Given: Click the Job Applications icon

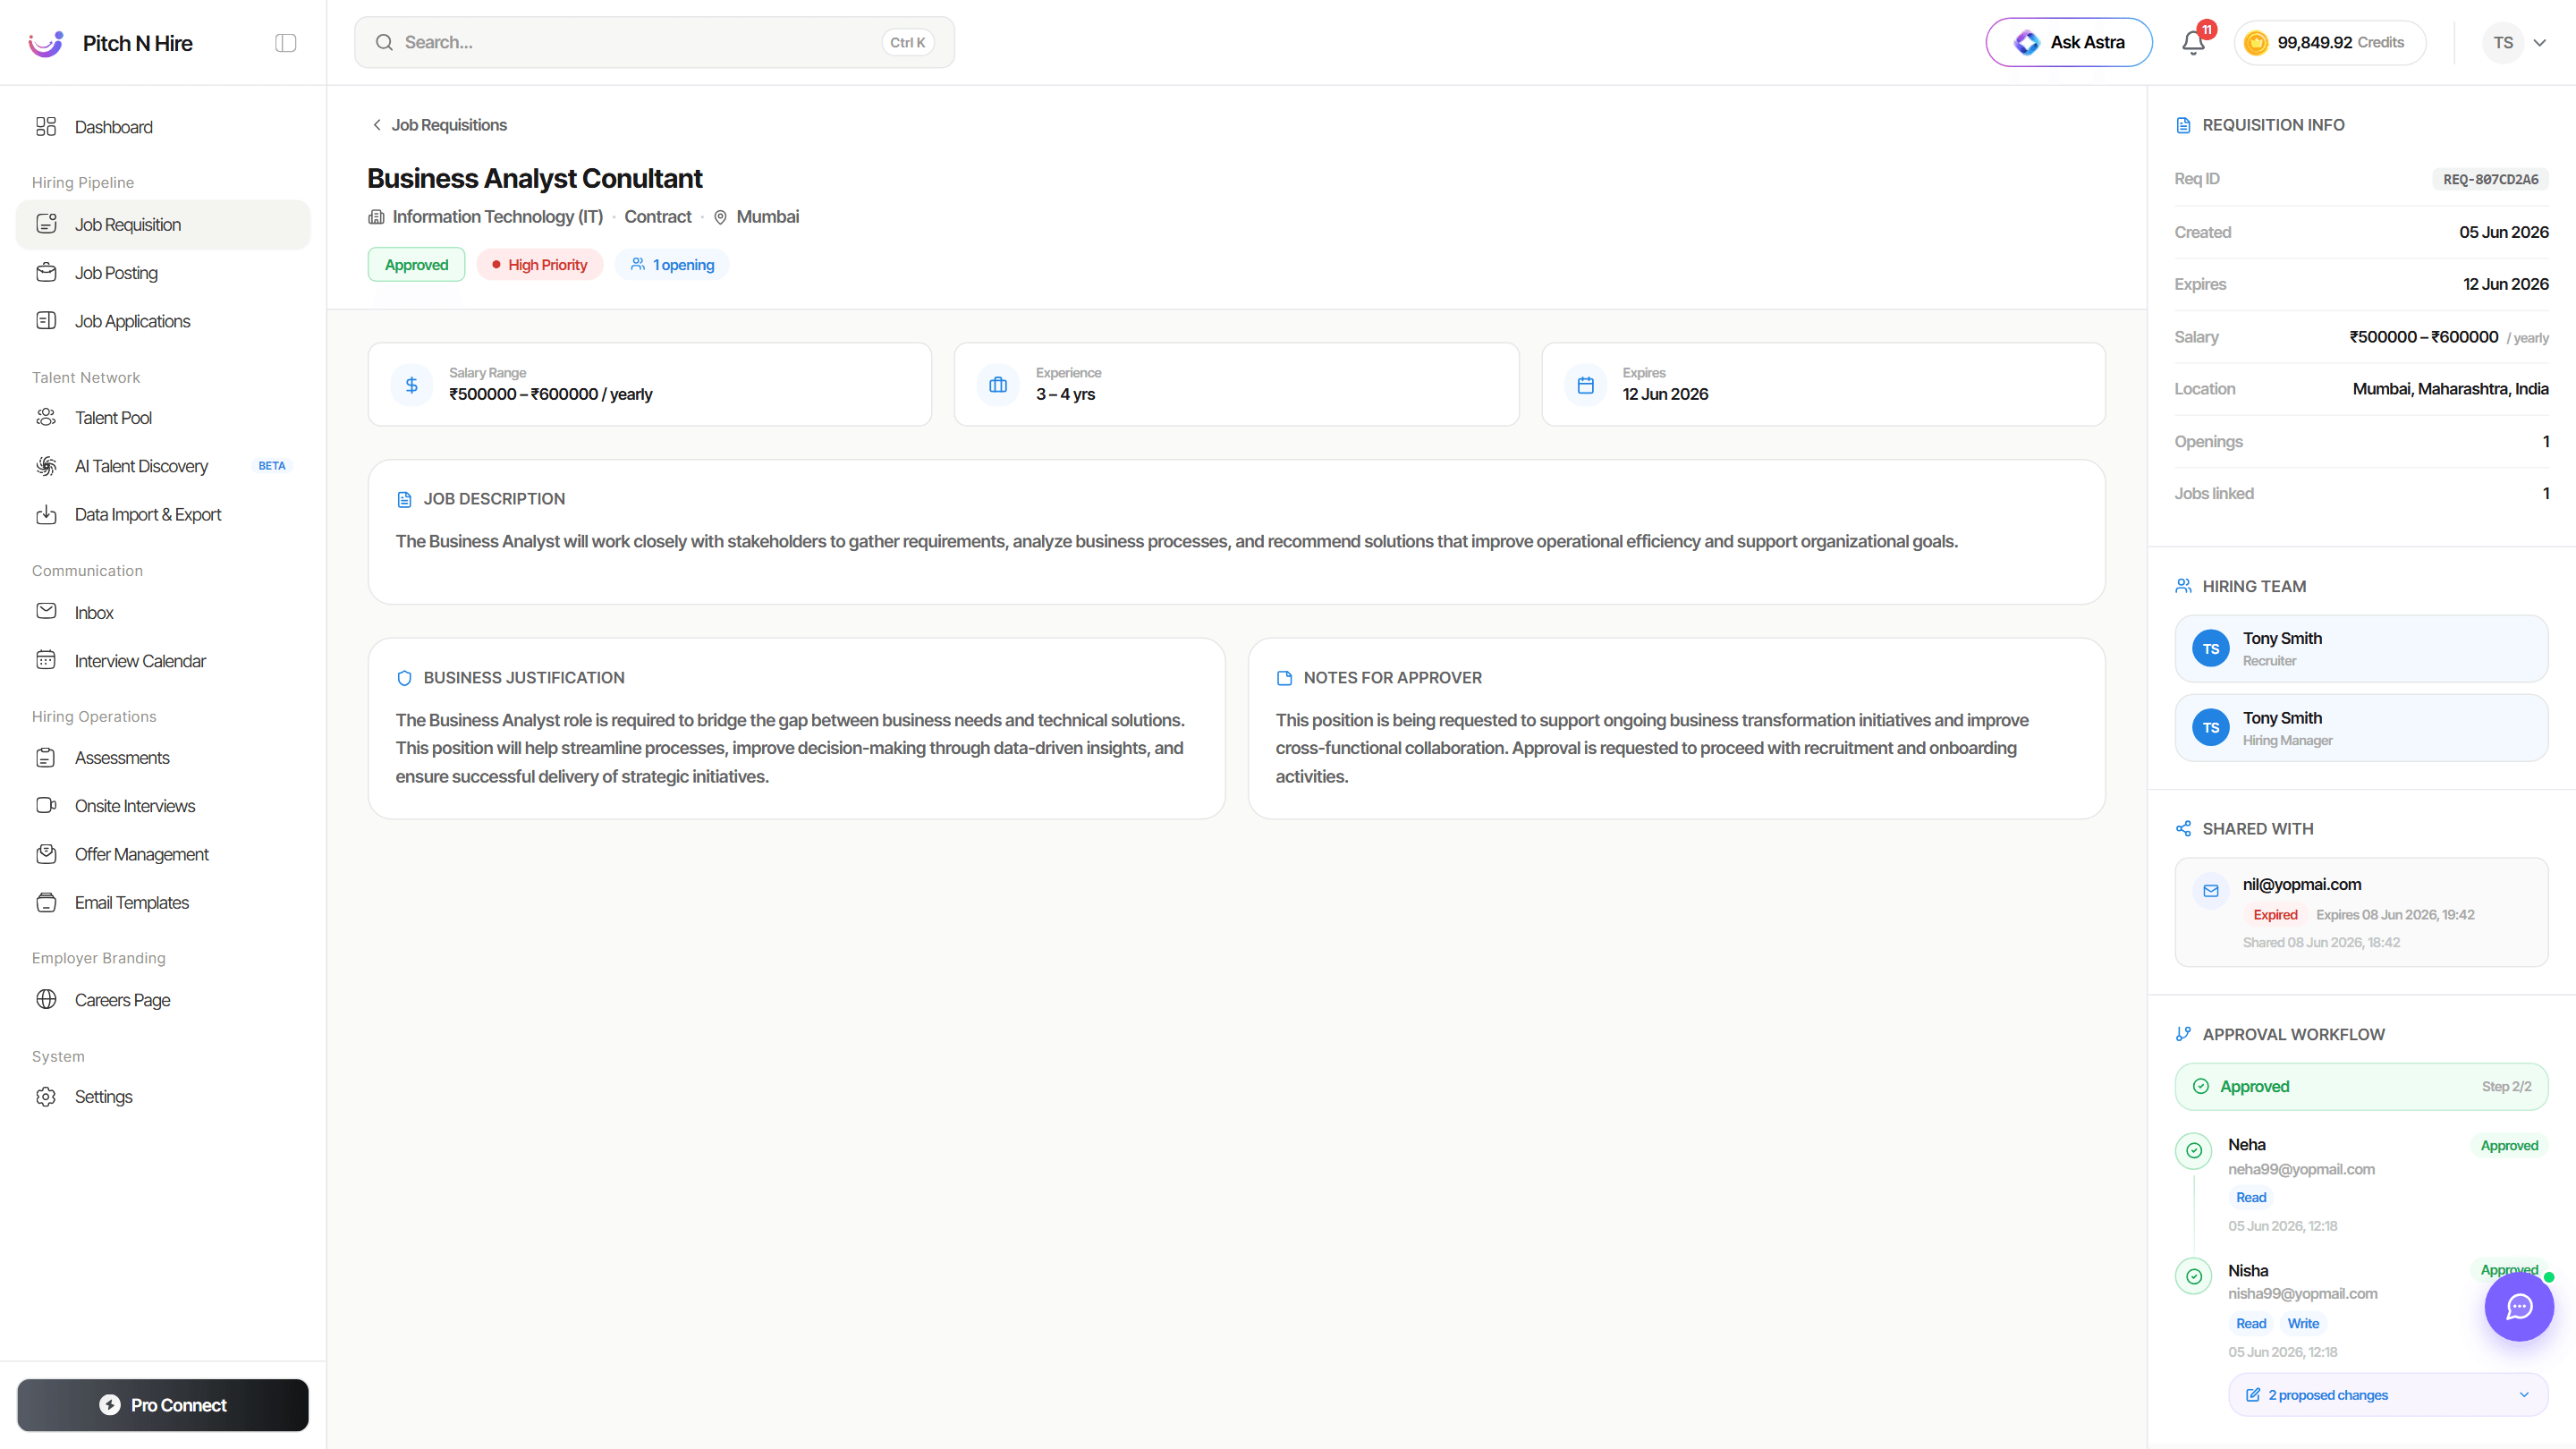Looking at the screenshot, I should pyautogui.click(x=46, y=321).
